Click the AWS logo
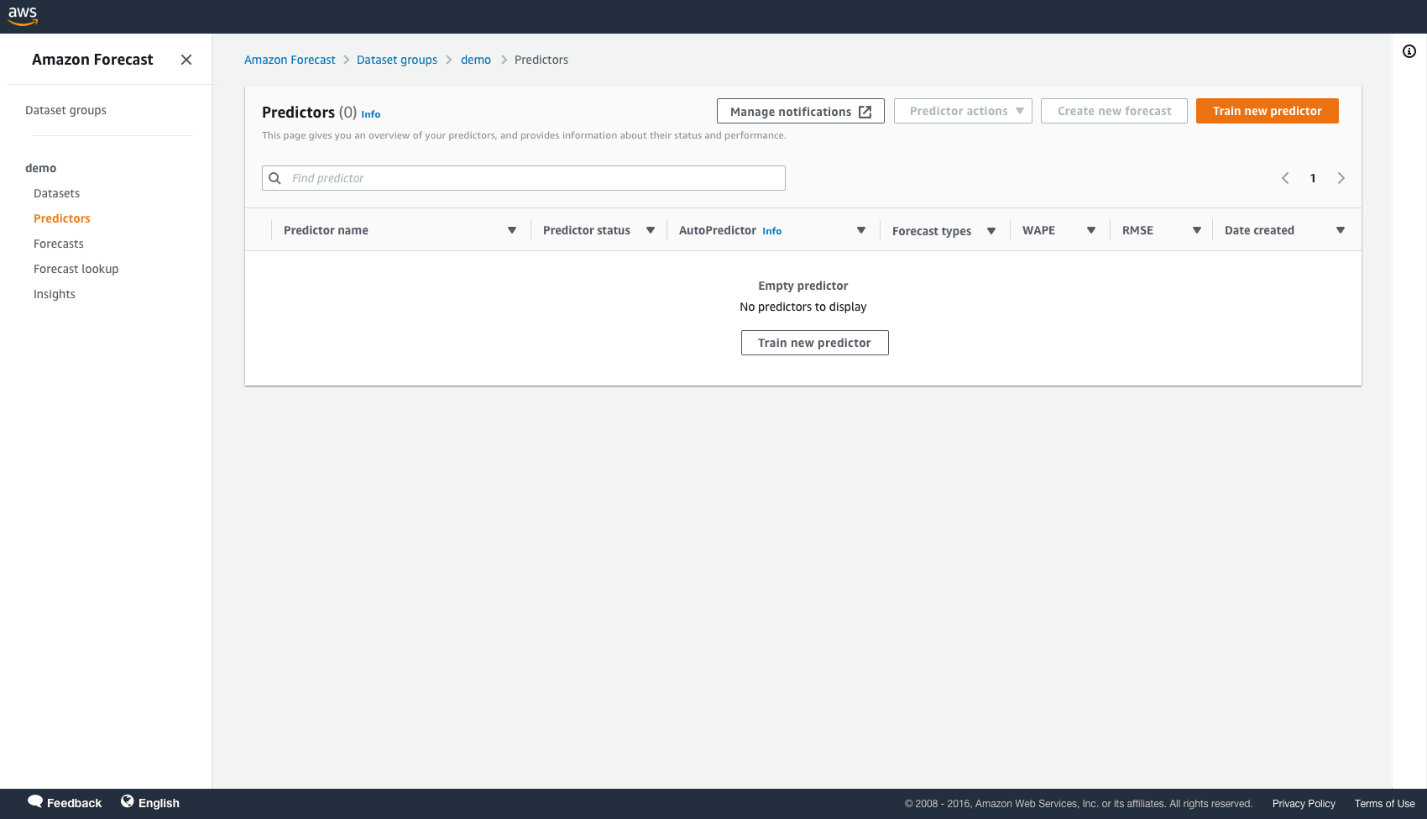The height and width of the screenshot is (819, 1427). tap(23, 15)
